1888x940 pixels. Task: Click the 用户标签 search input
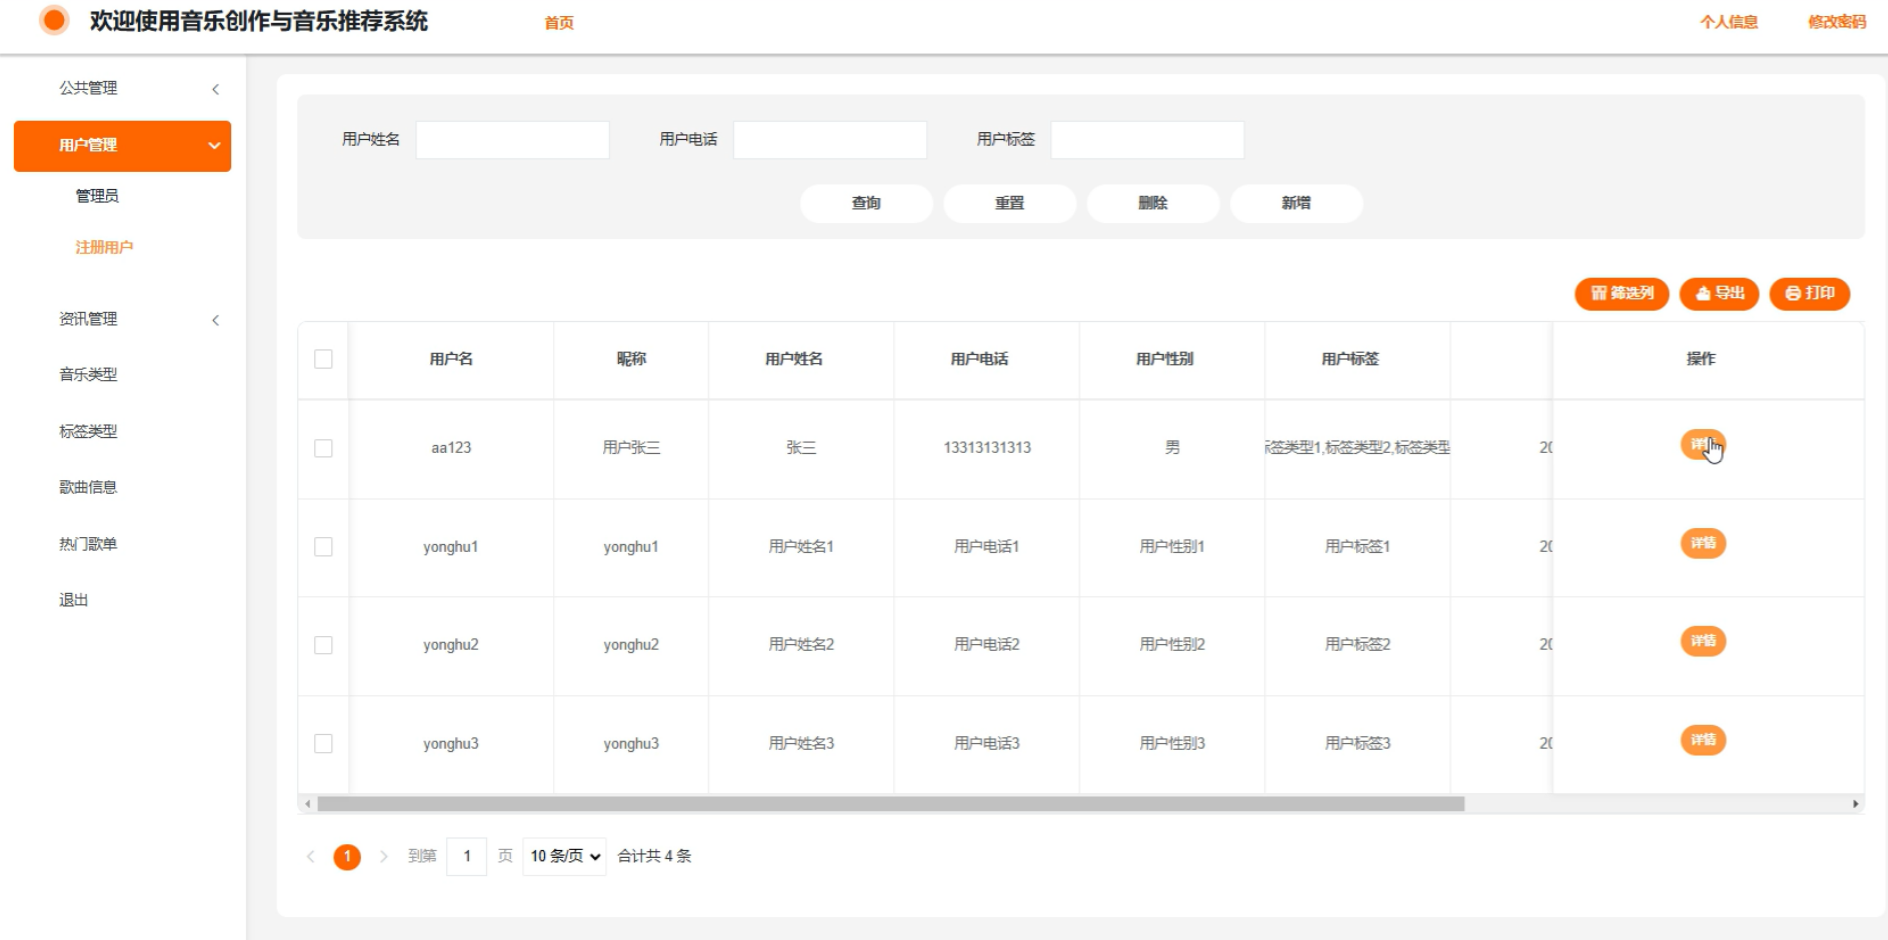tap(1148, 140)
